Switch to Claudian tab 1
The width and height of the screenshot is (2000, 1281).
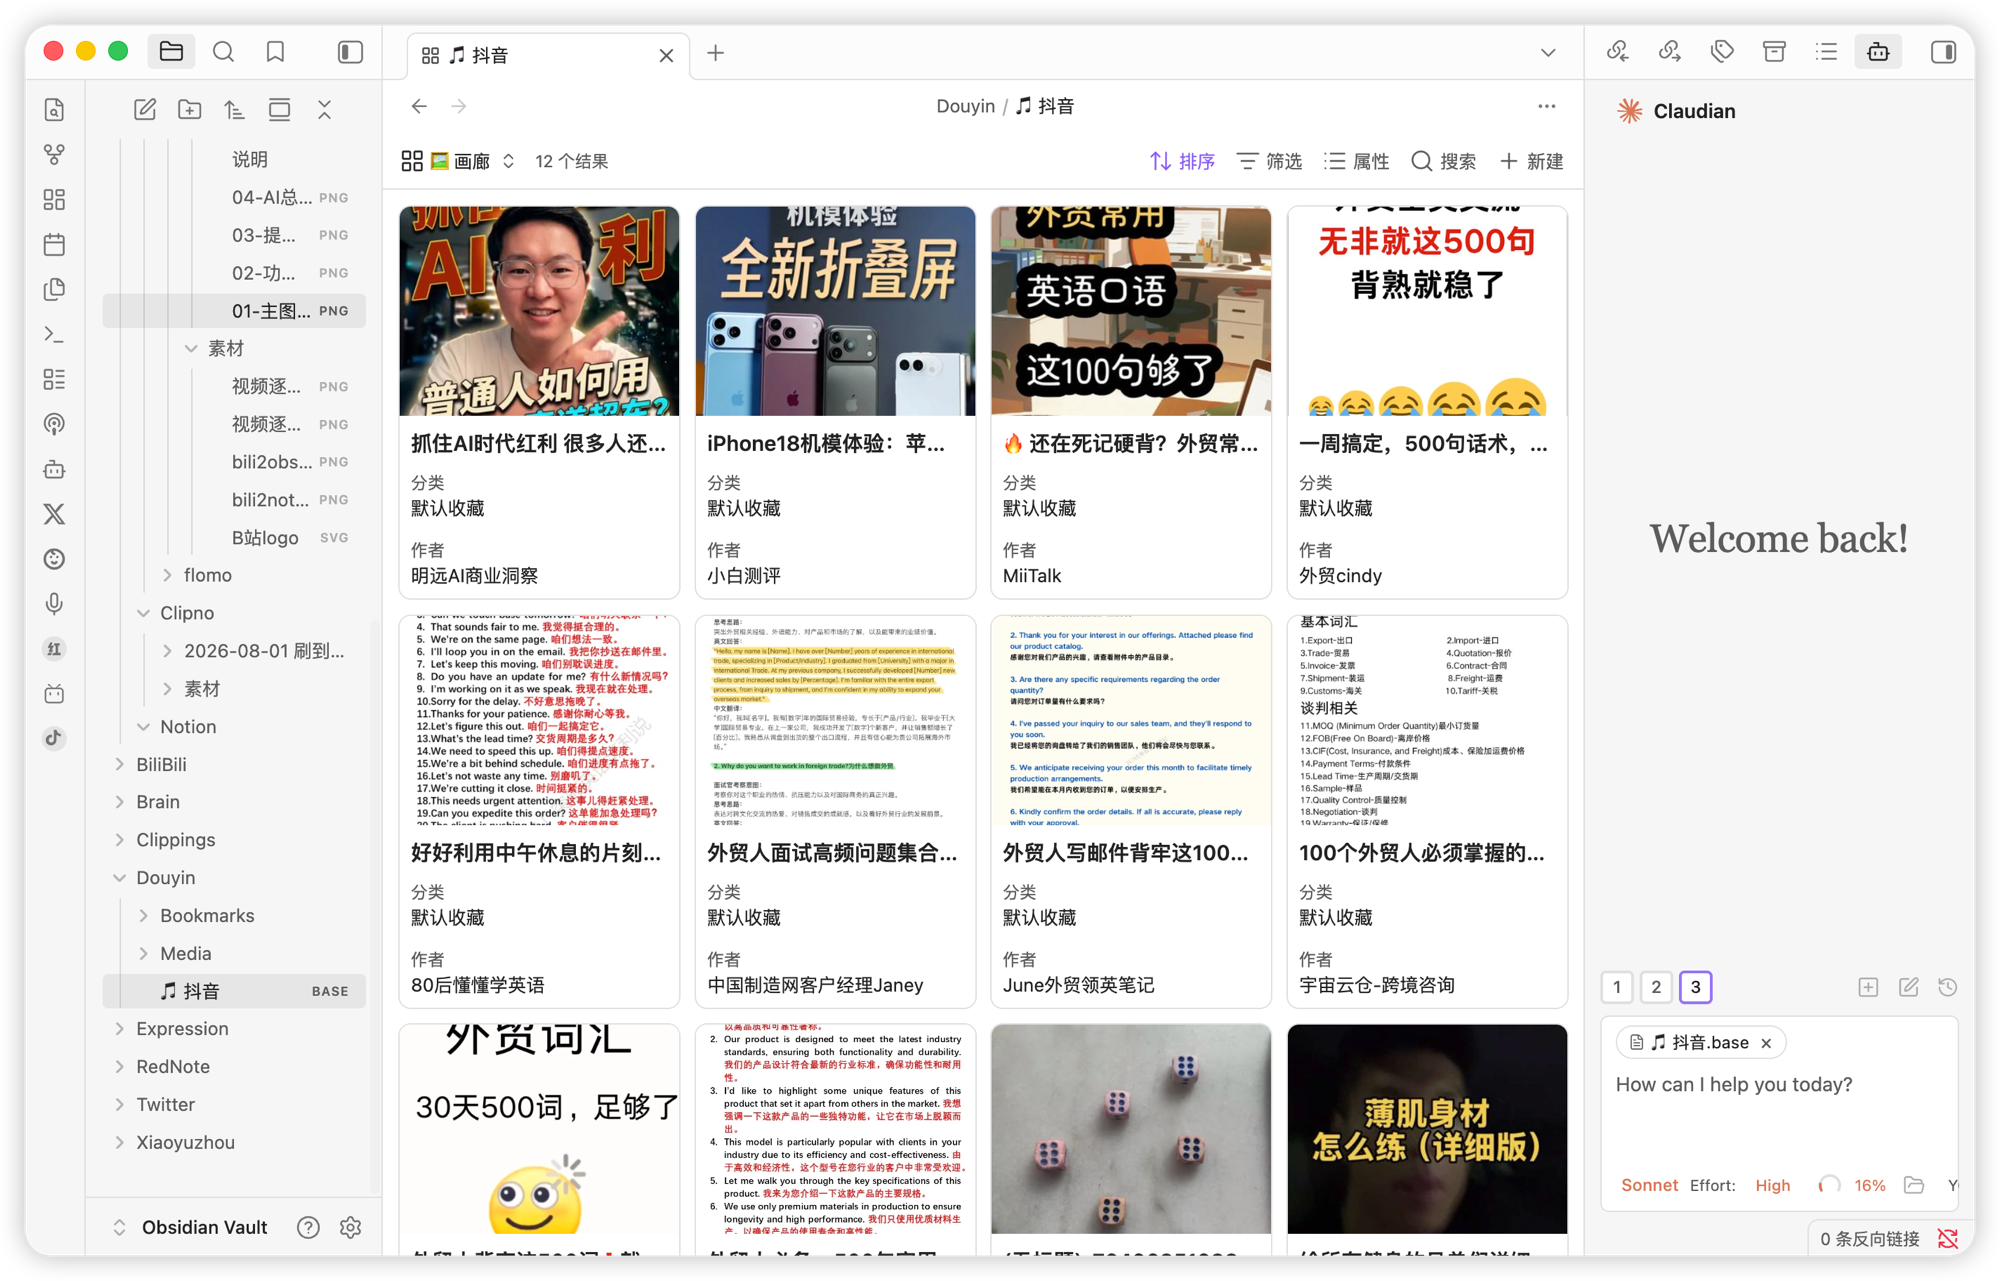[x=1617, y=988]
